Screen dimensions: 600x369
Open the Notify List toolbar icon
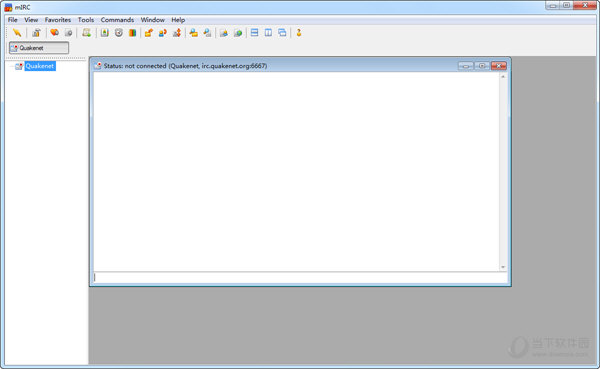224,33
